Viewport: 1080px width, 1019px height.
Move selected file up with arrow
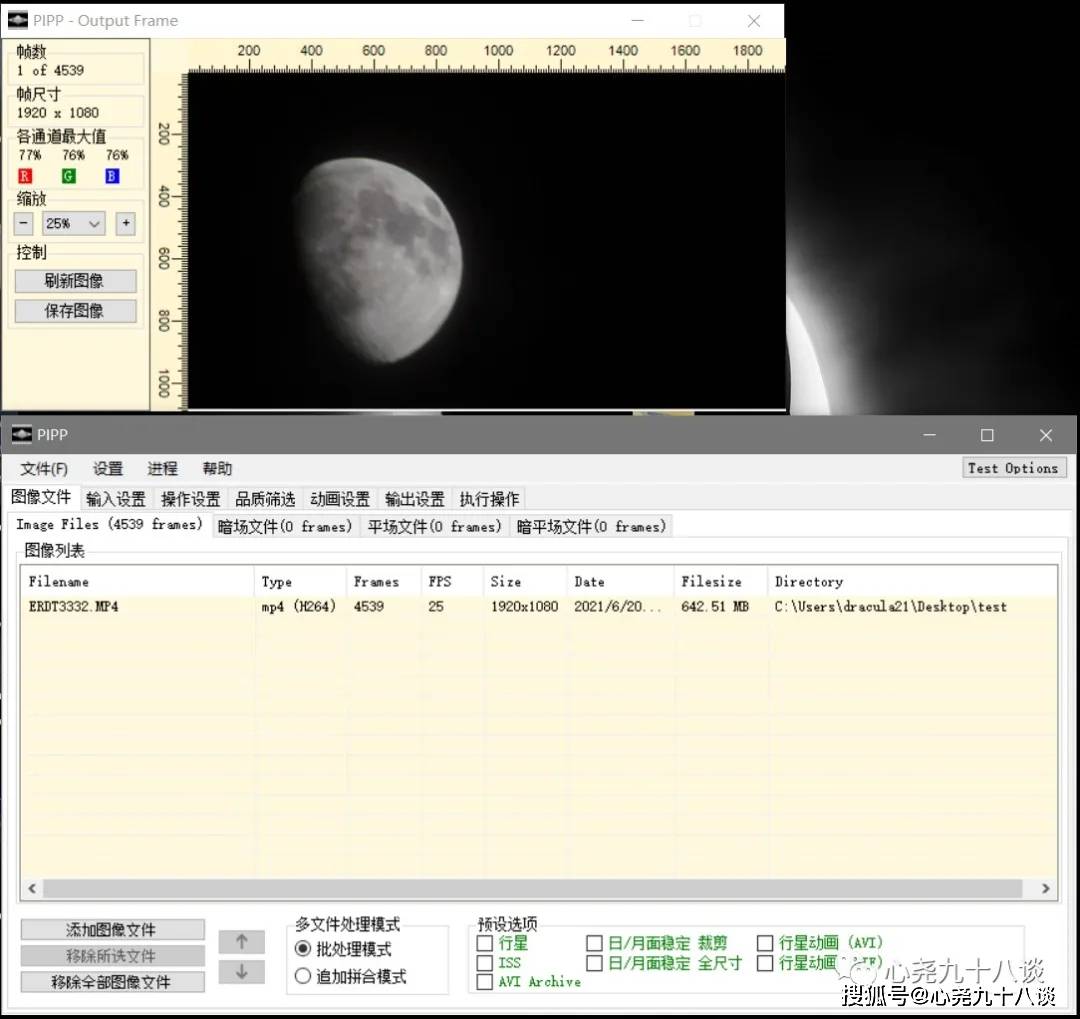tap(242, 942)
